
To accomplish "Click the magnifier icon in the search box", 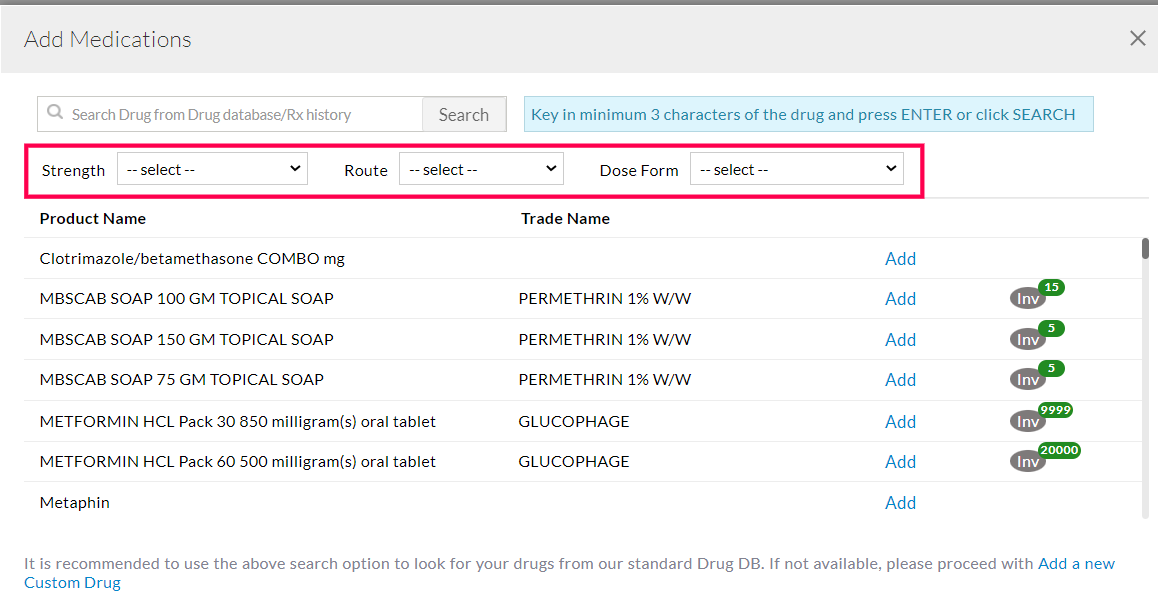I will (54, 114).
